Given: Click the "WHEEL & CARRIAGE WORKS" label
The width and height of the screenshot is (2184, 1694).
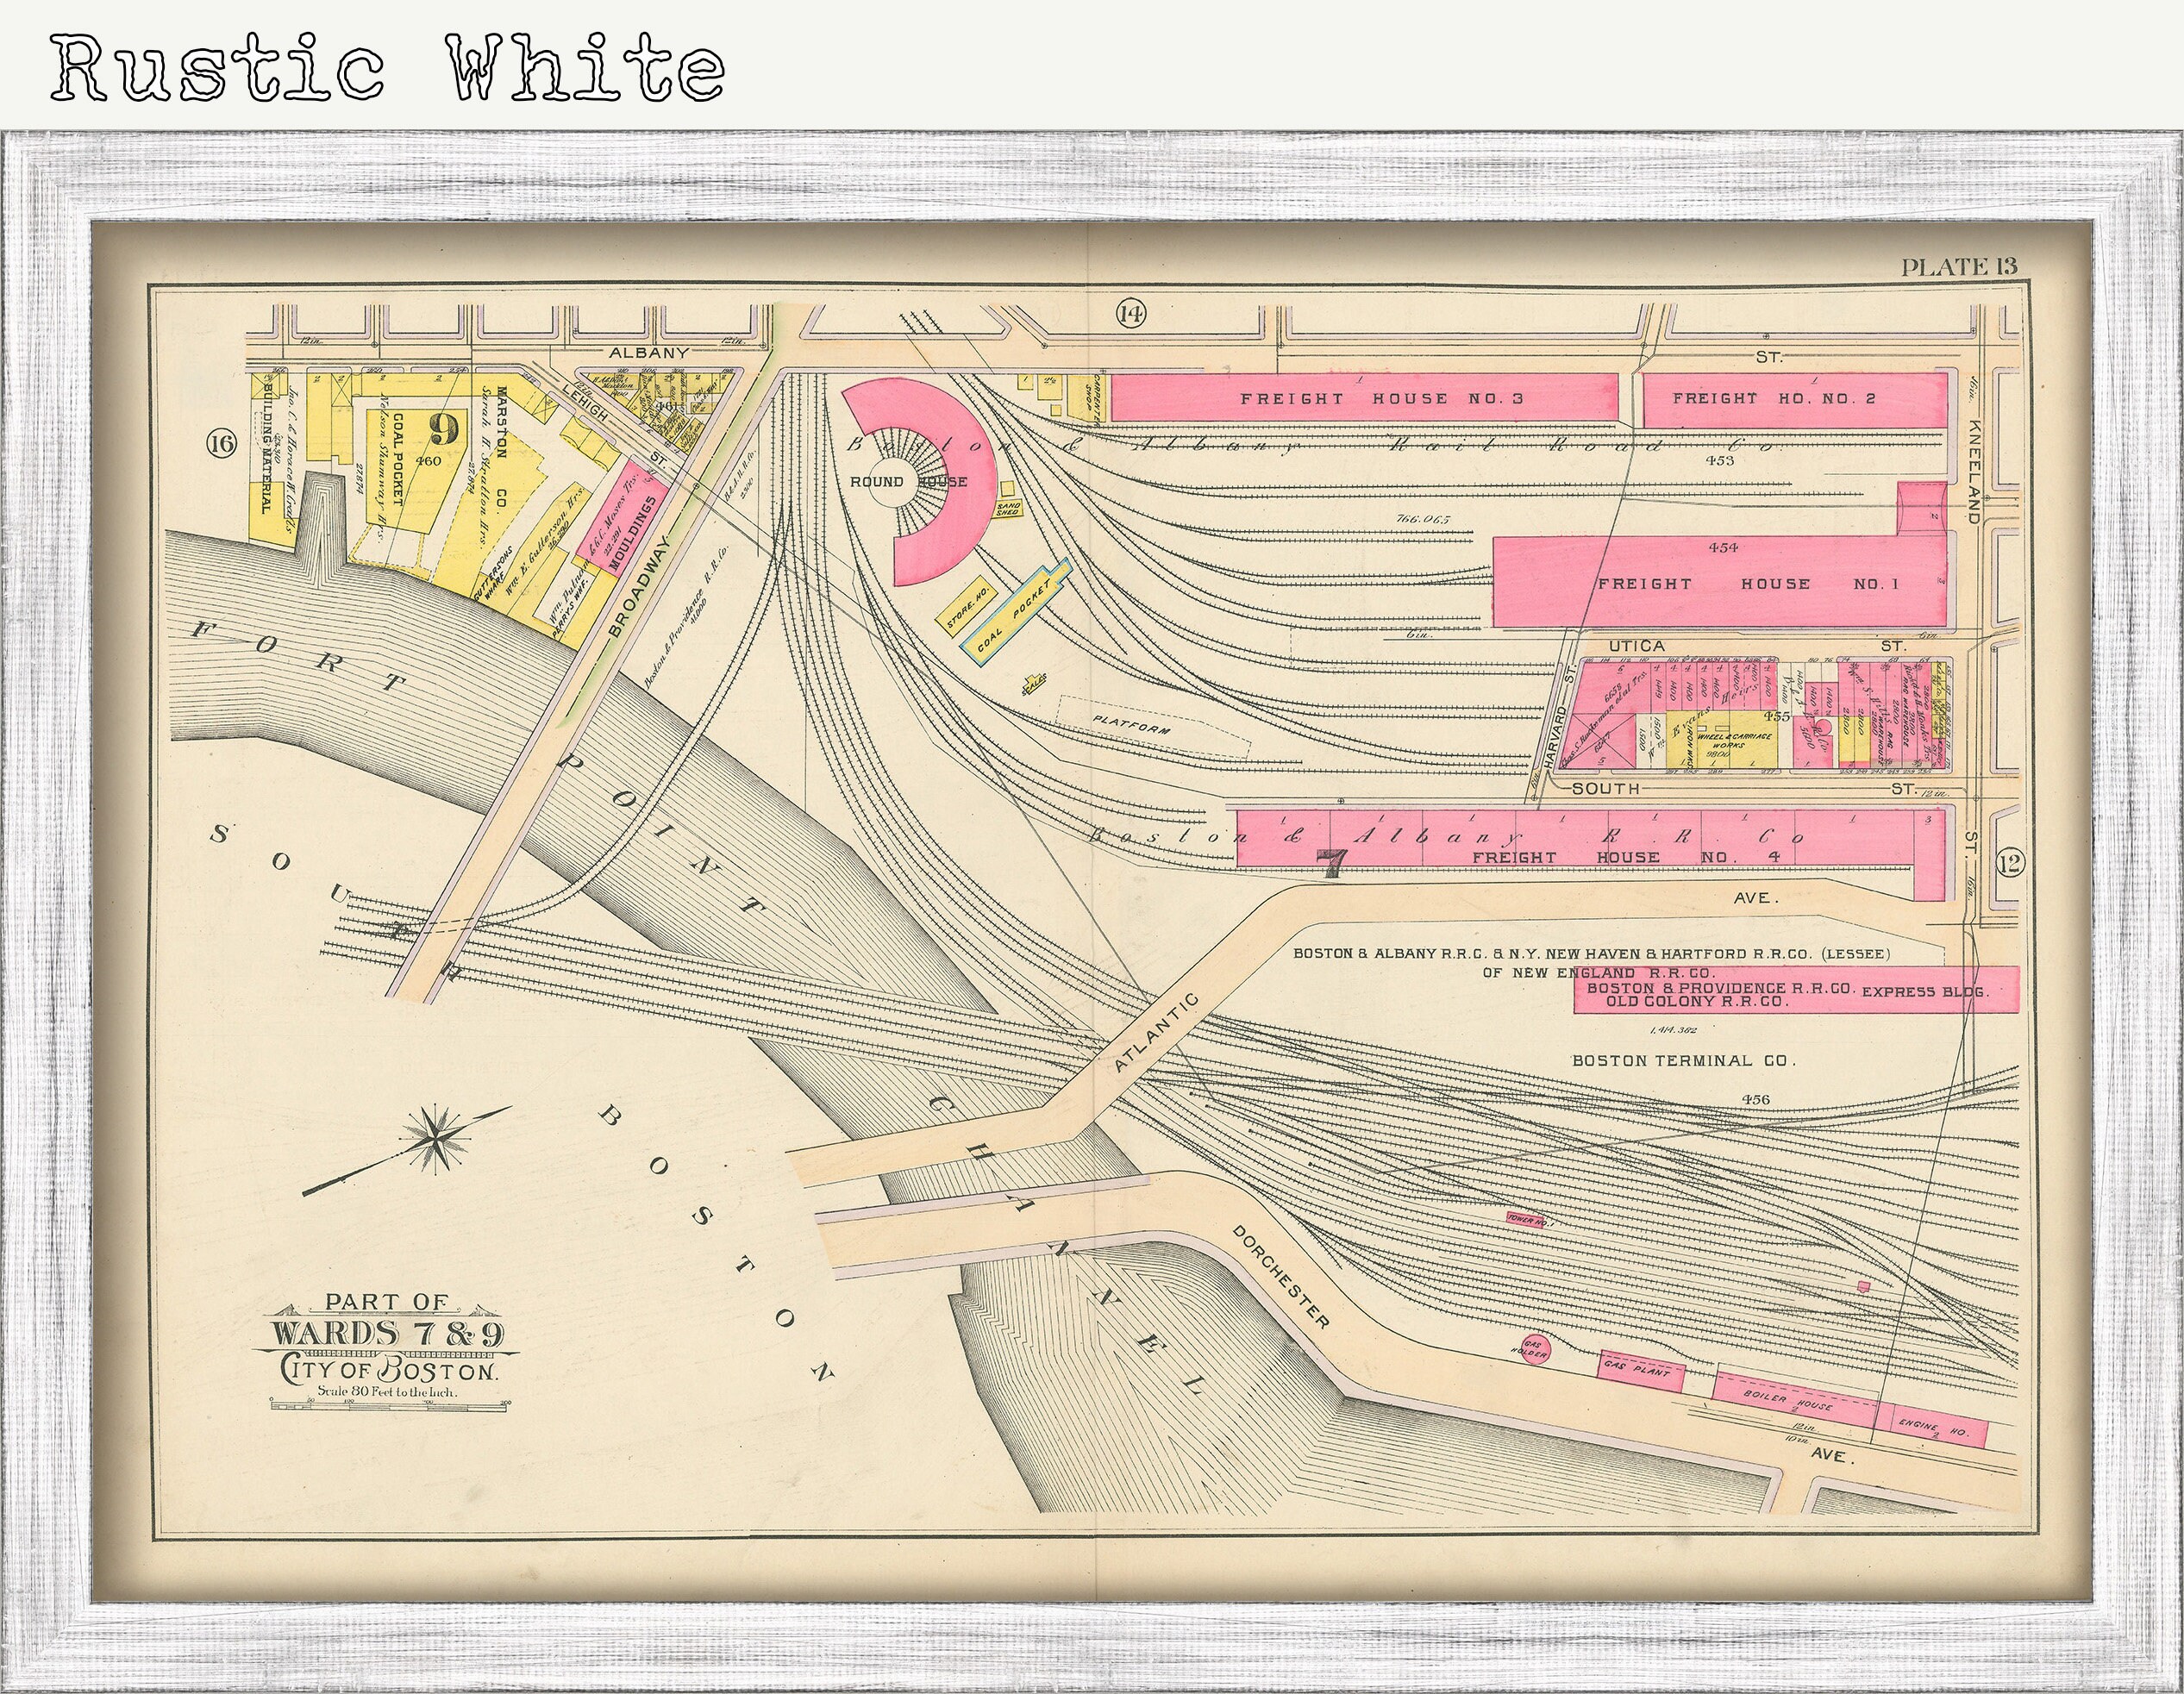Looking at the screenshot, I should click(1734, 742).
